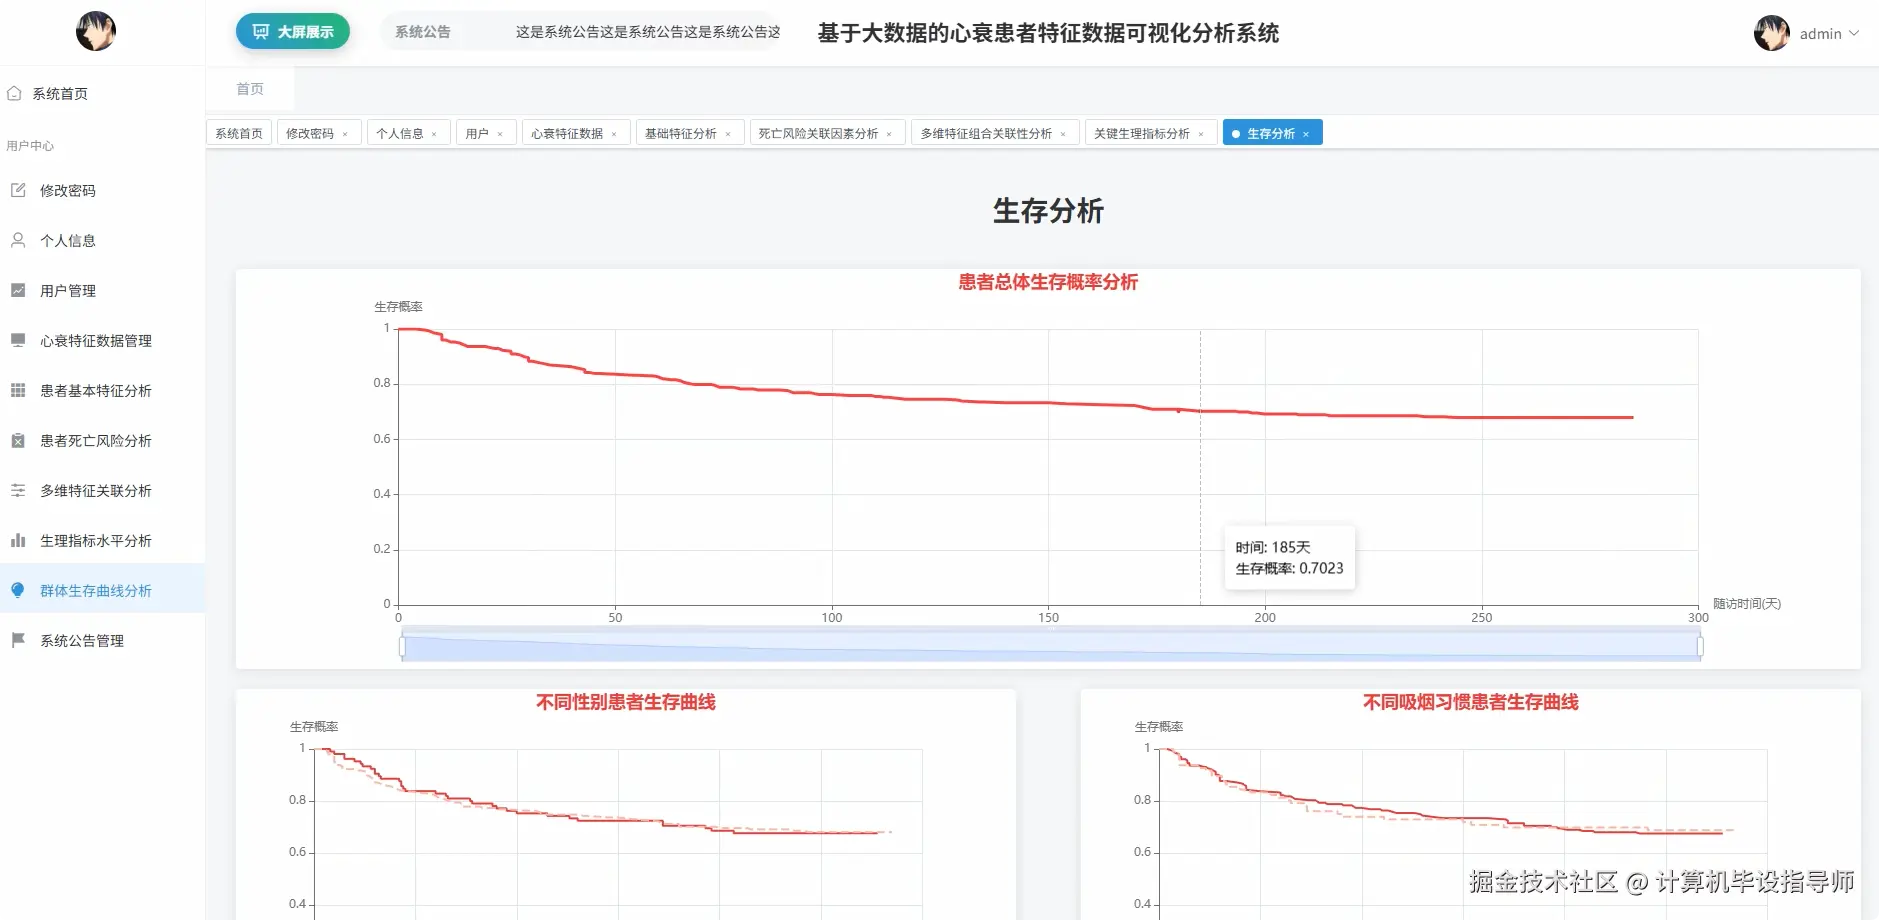1879x920 pixels.
Task: Click the 患者总体生存概率分析 chart title
Action: point(1048,282)
